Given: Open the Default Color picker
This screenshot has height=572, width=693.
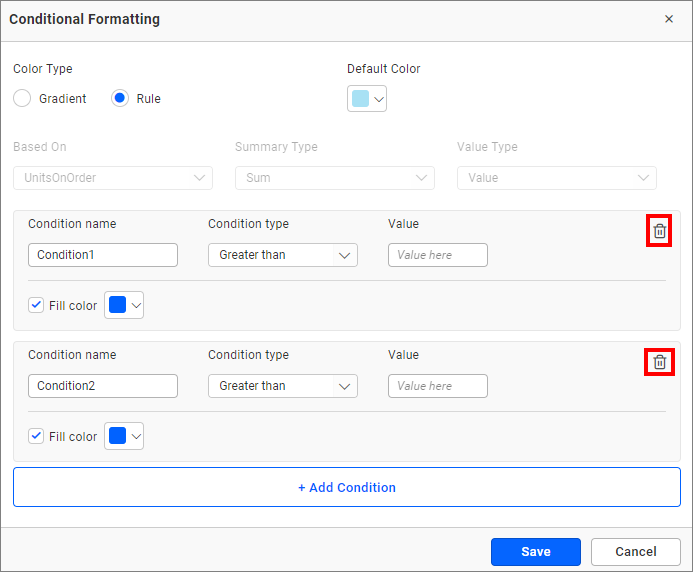Looking at the screenshot, I should [367, 99].
